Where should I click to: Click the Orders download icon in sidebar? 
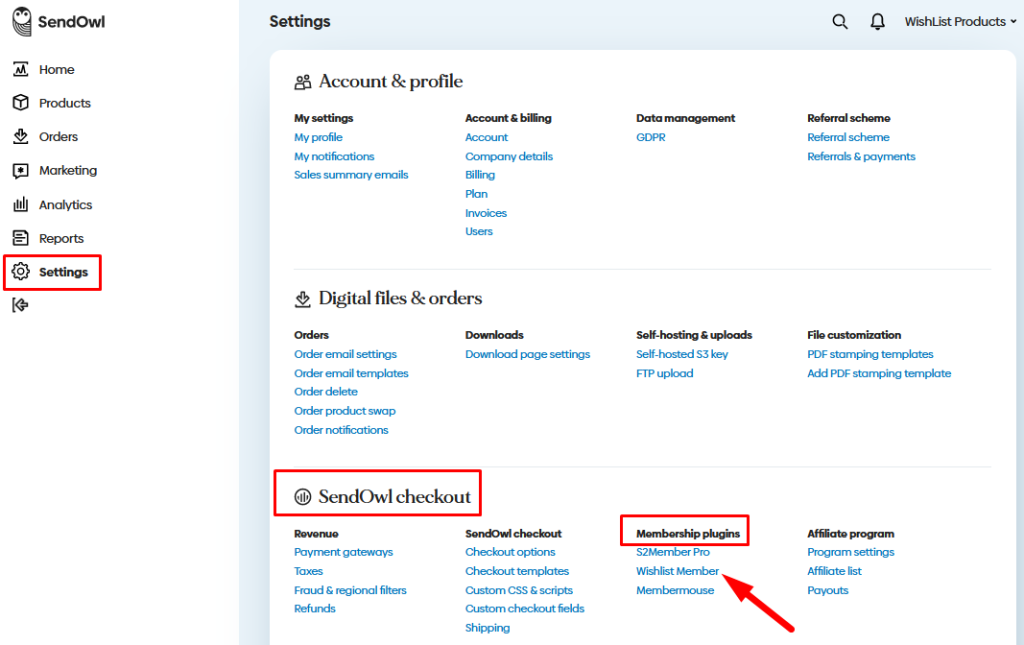pyautogui.click(x=21, y=136)
